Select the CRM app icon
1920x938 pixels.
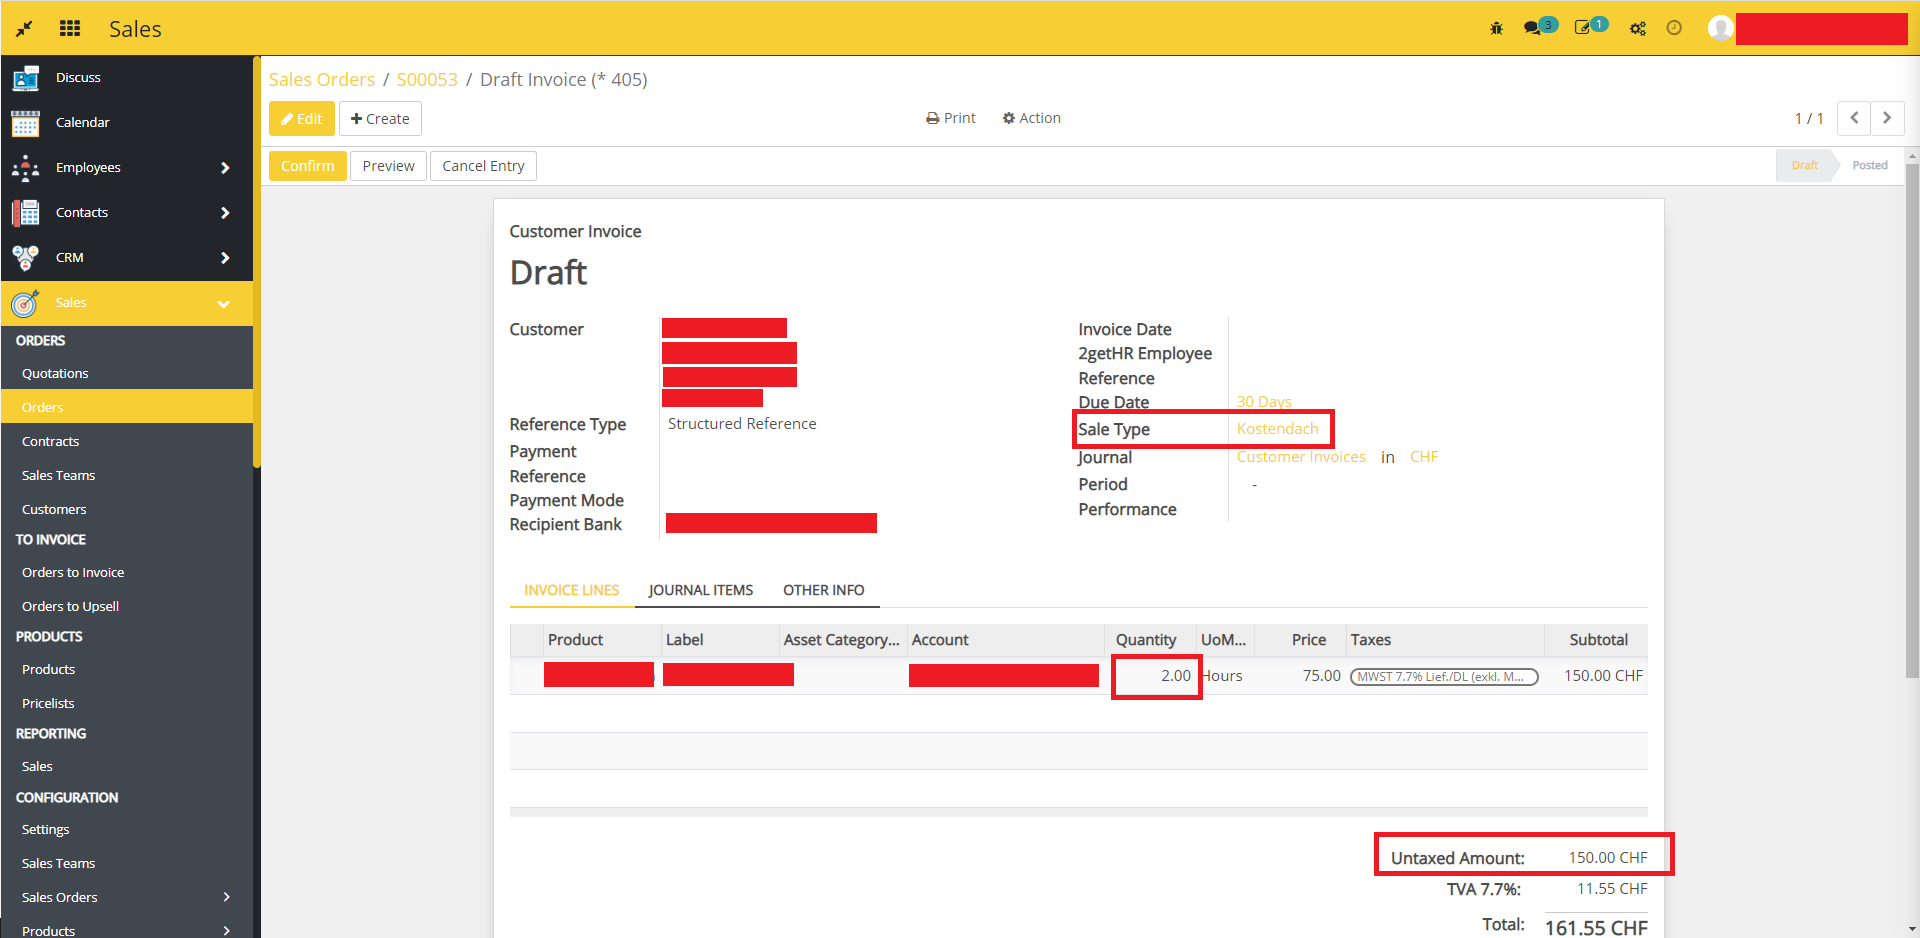25,257
